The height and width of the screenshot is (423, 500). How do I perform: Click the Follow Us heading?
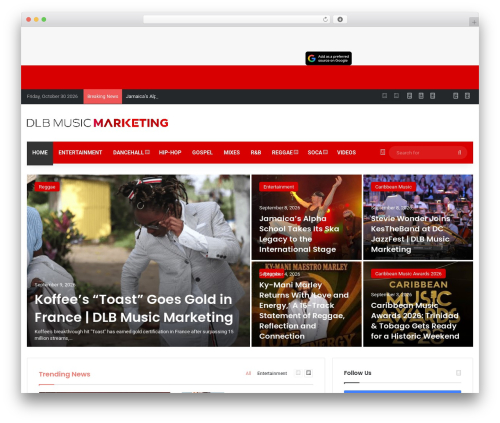point(357,373)
